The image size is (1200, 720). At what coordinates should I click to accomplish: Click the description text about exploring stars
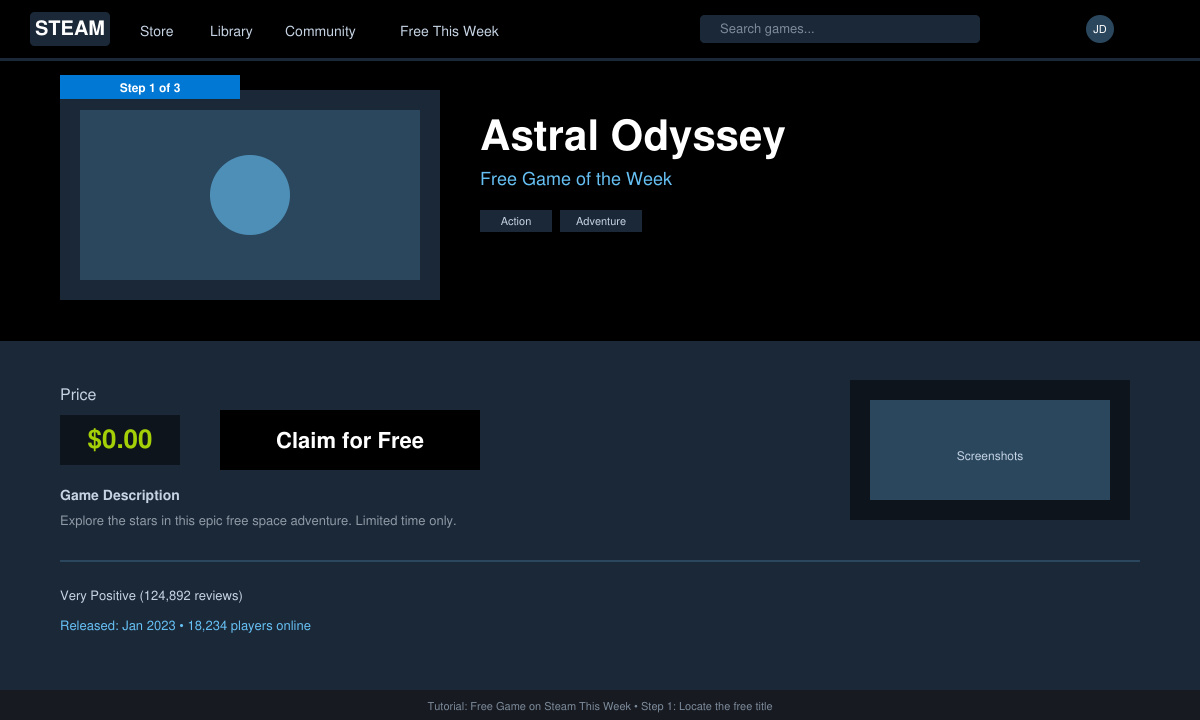[x=258, y=521]
